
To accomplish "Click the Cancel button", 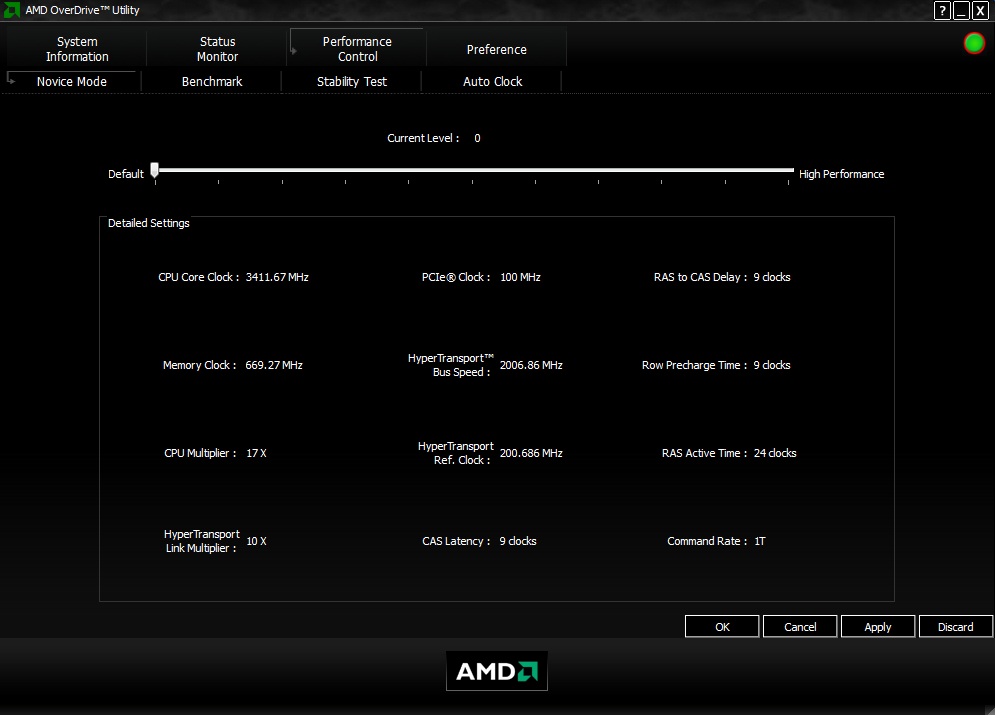I will (800, 627).
